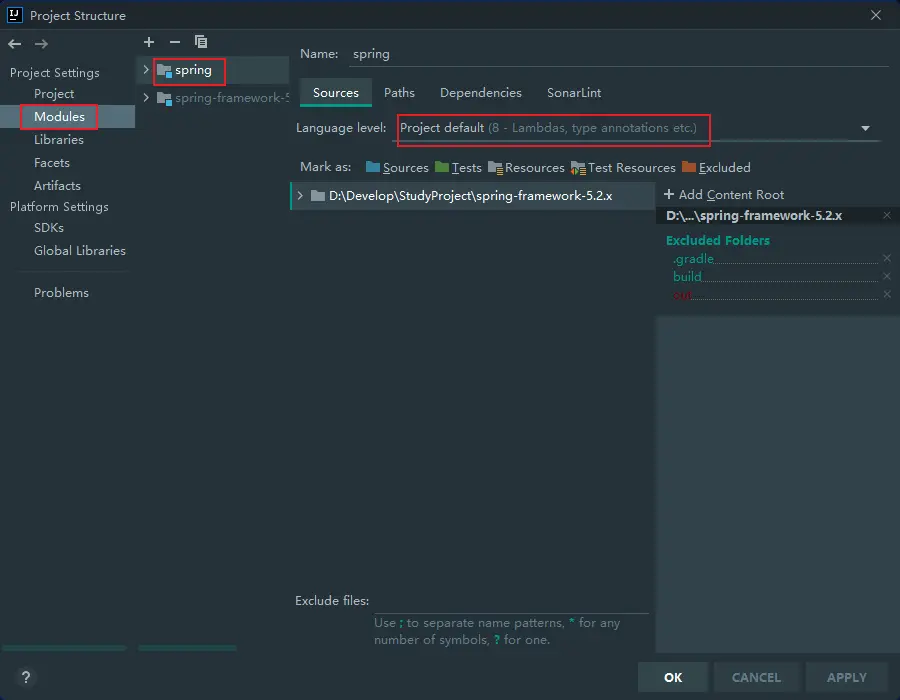Copy the selected module icon
900x700 pixels.
coord(201,42)
